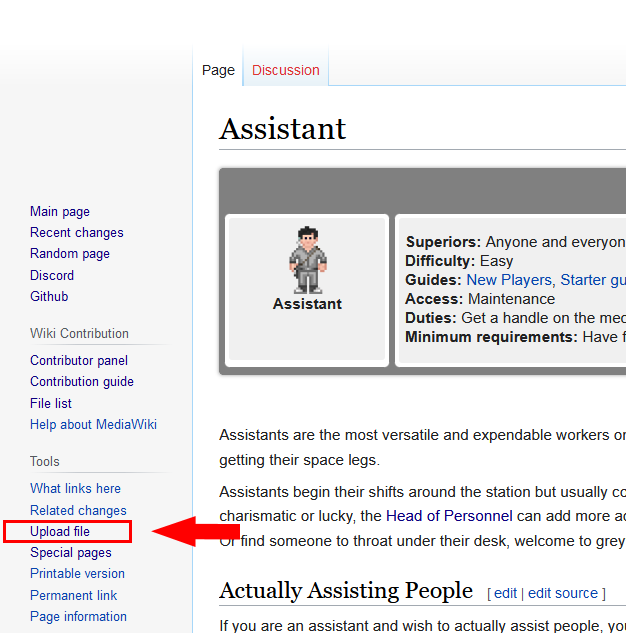Open the Discussion tab
Image resolution: width=626 pixels, height=633 pixels.
click(x=286, y=70)
